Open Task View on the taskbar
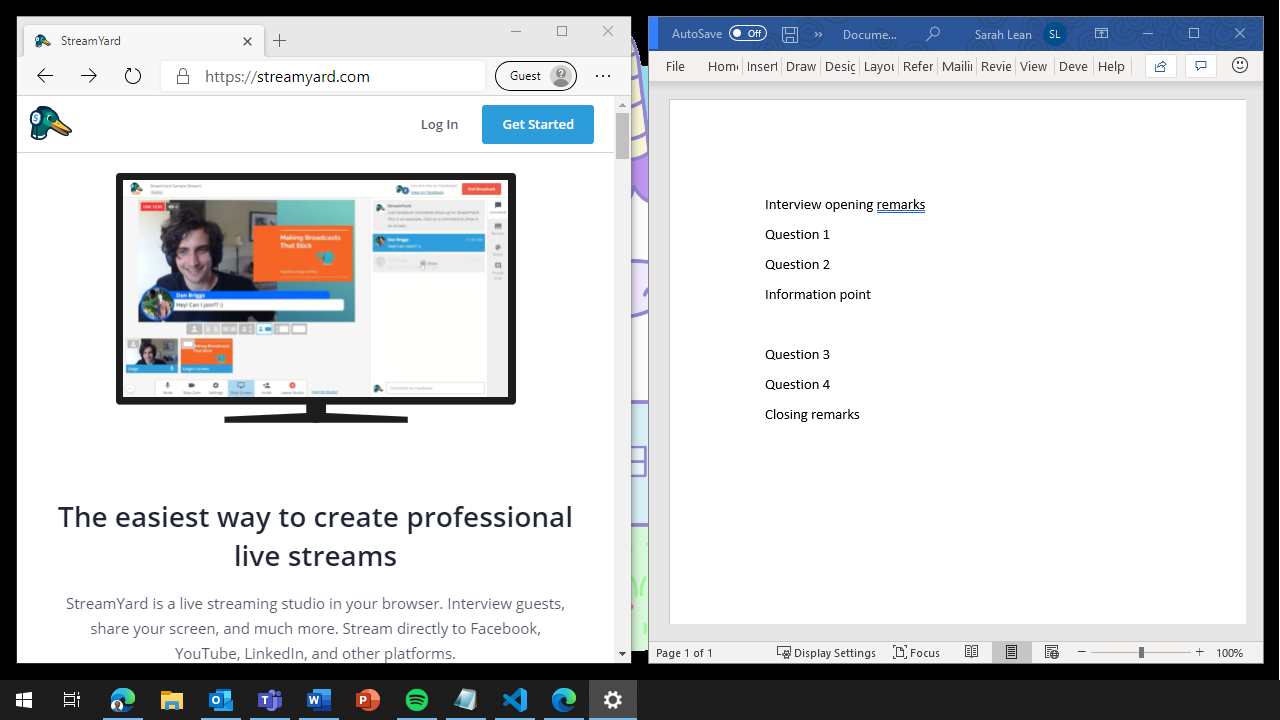 click(x=72, y=700)
